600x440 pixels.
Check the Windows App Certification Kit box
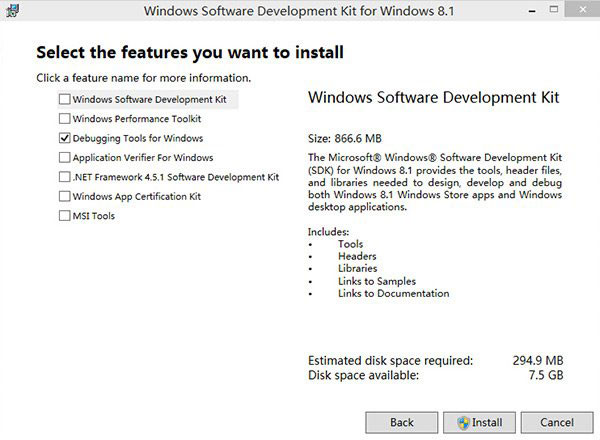coord(65,196)
